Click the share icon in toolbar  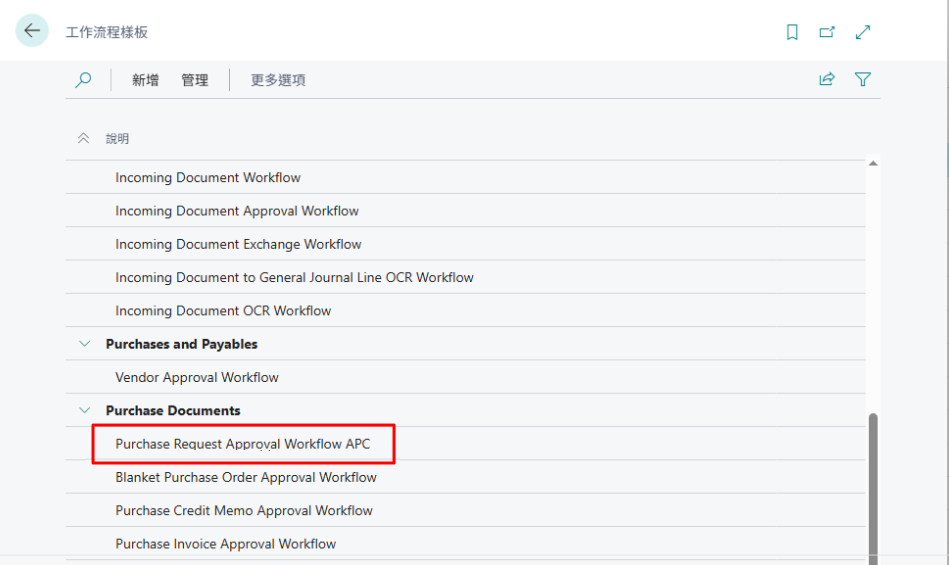[x=827, y=79]
